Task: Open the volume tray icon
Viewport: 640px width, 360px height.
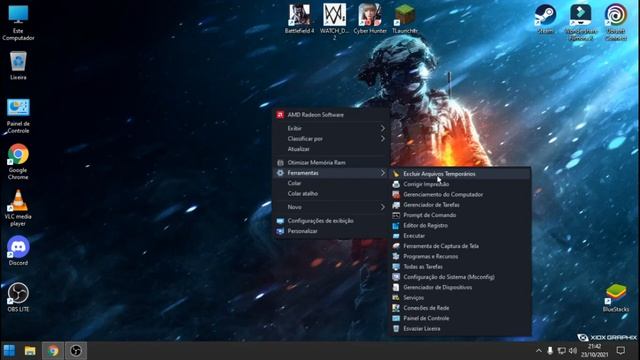Action: click(x=573, y=351)
